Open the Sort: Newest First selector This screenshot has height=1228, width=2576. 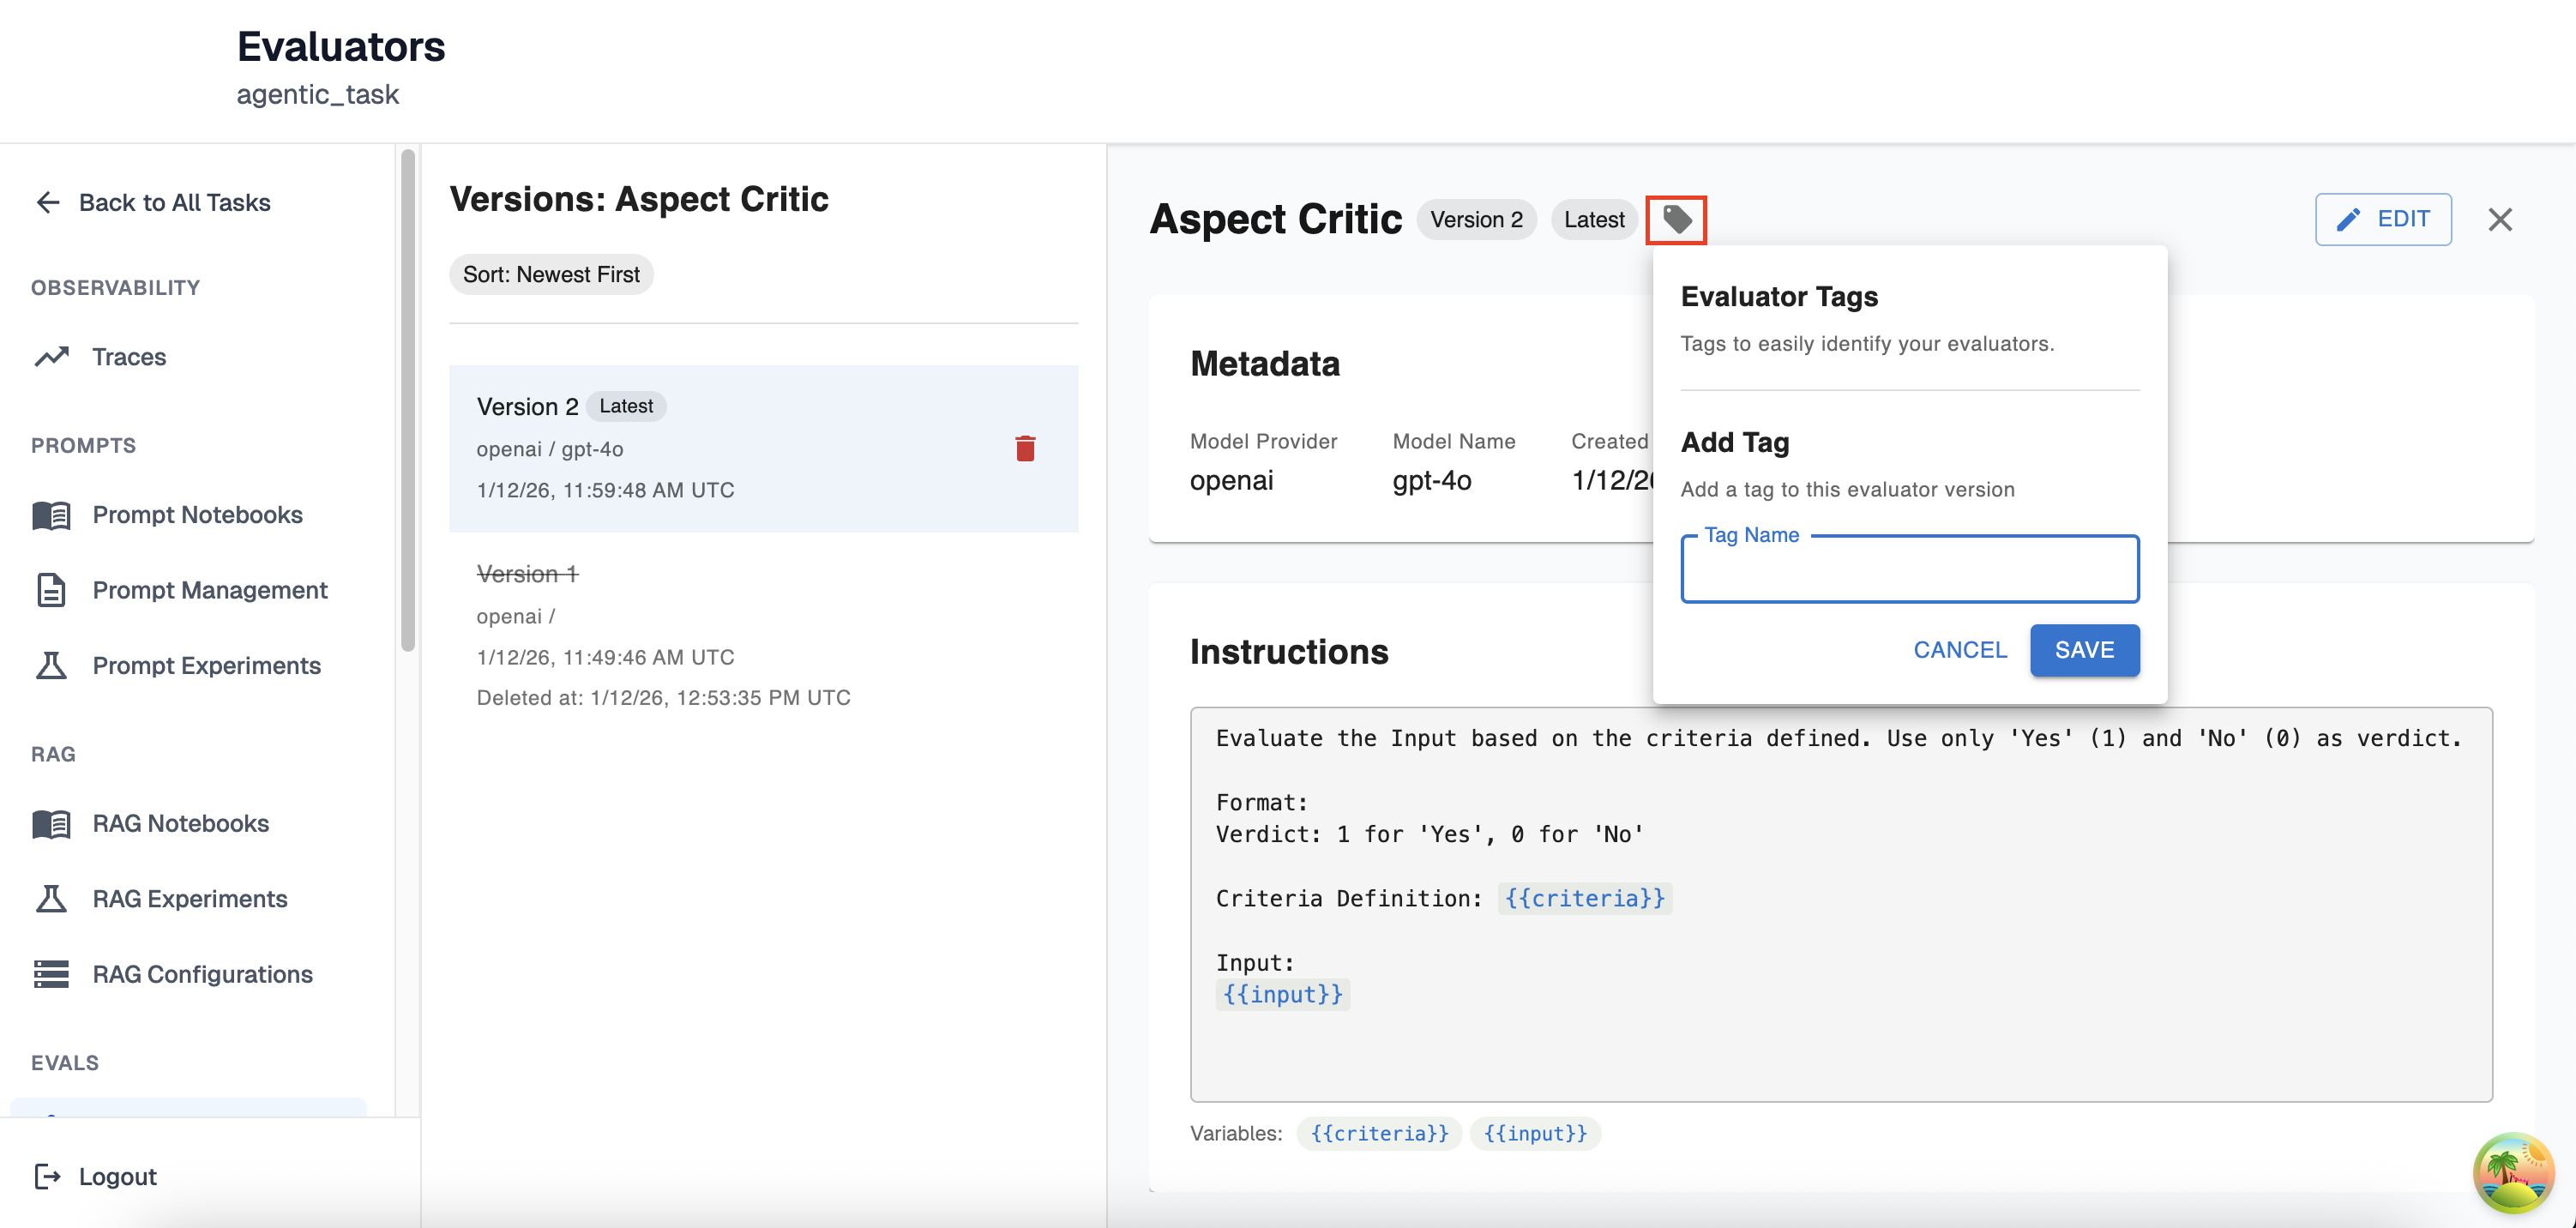[x=551, y=274]
